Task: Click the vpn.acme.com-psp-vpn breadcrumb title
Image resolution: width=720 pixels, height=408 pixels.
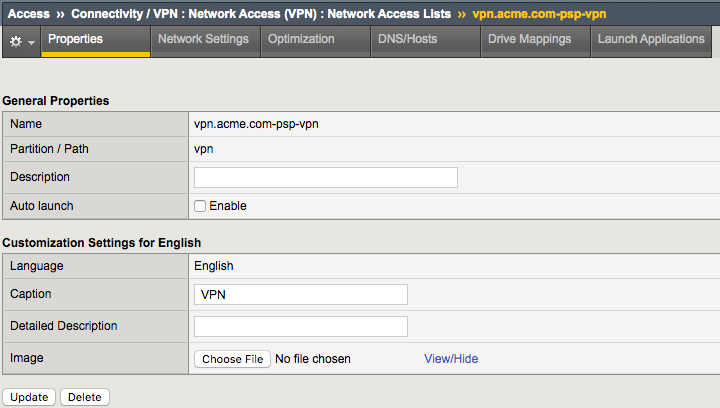Action: pyautogui.click(x=539, y=14)
